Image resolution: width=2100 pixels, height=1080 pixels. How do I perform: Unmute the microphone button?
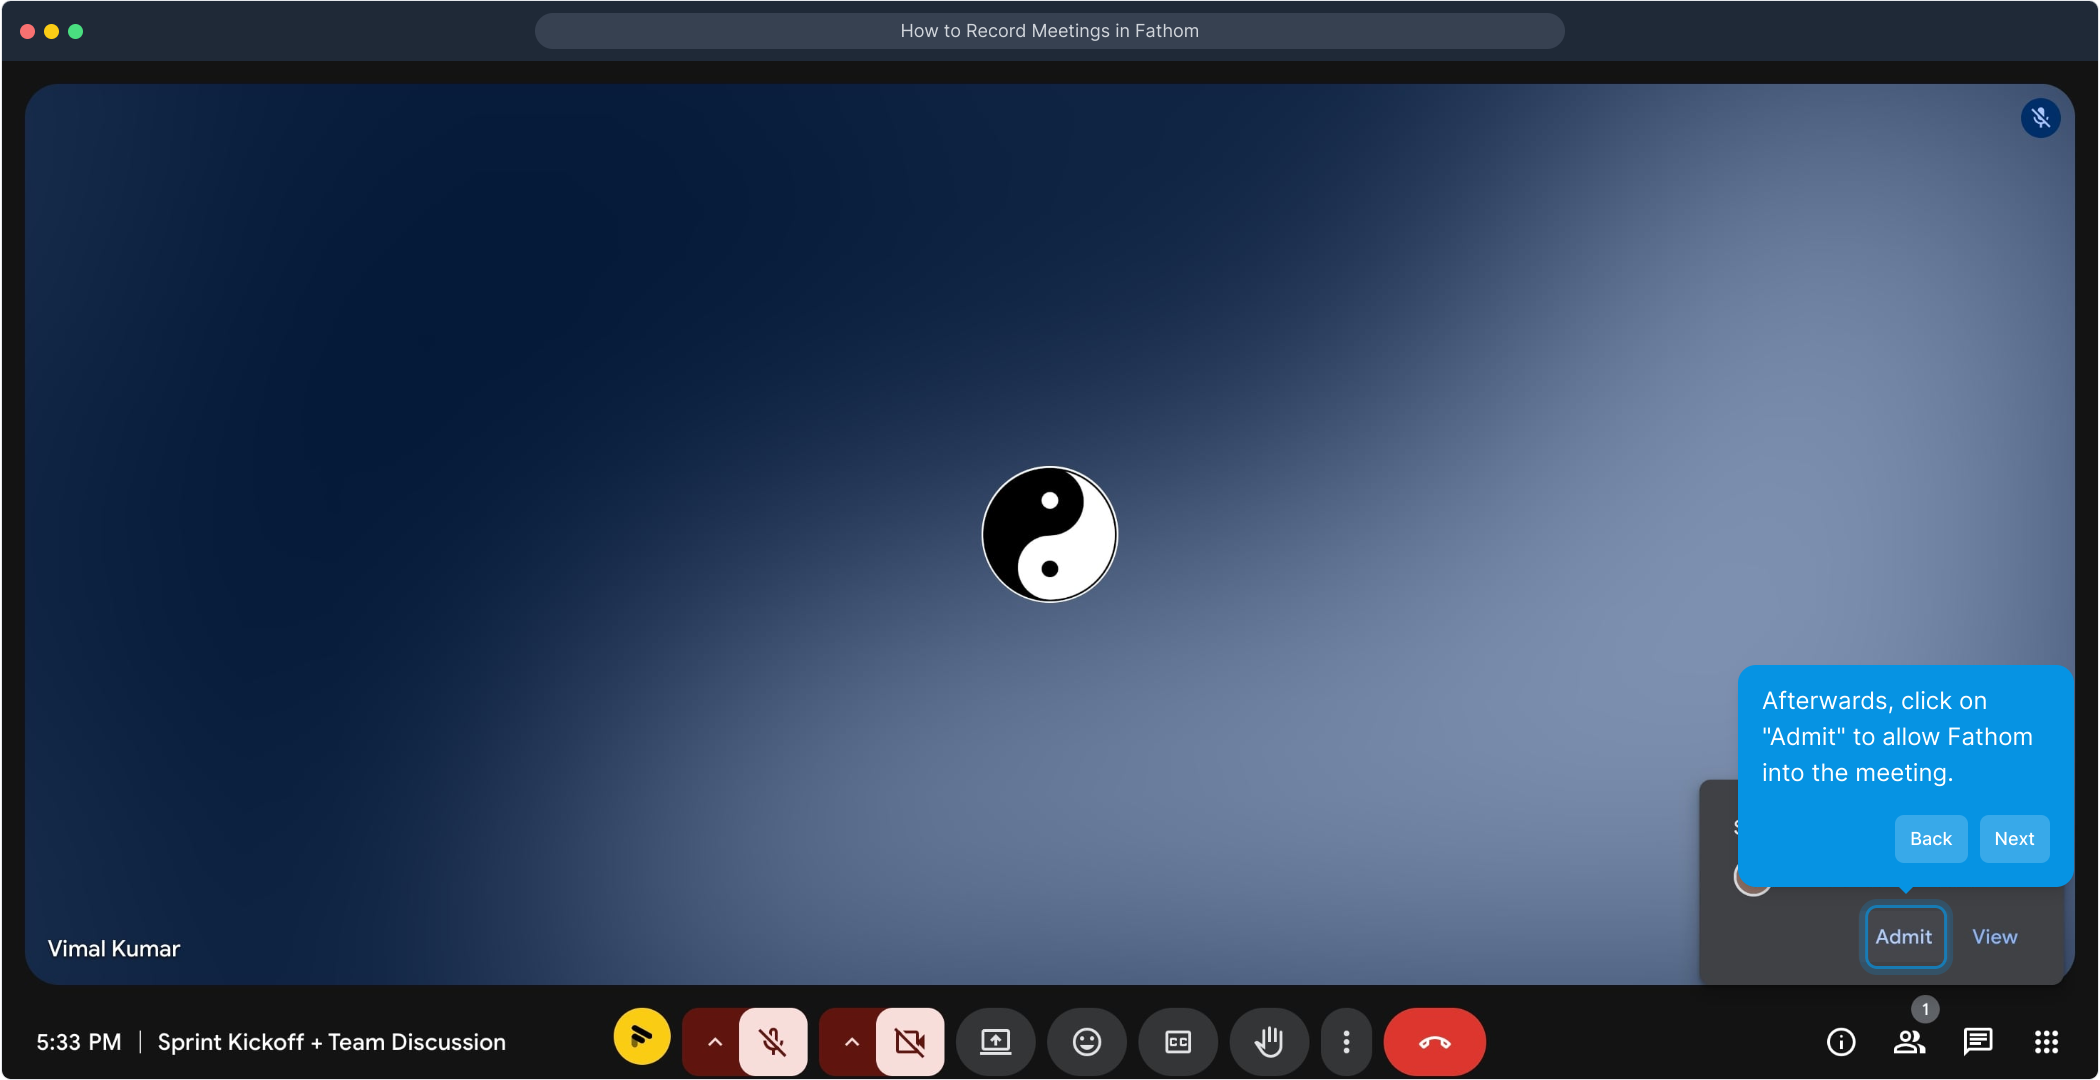(773, 1042)
